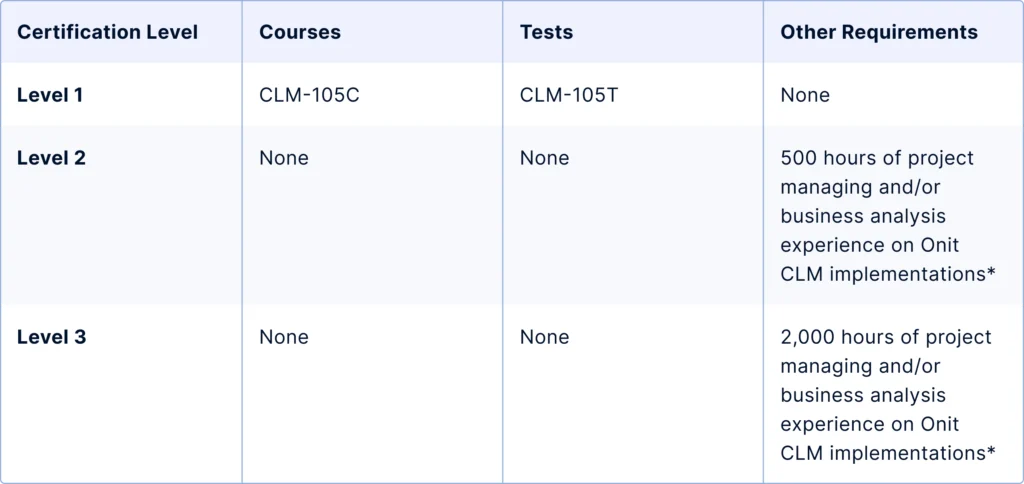This screenshot has height=484, width=1024.
Task: Click "experience on Onit" in Level 2 row
Action: click(869, 246)
